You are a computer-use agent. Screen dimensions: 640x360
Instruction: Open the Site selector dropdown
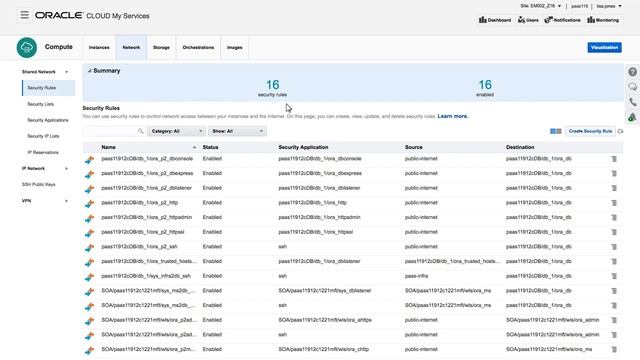click(540, 6)
